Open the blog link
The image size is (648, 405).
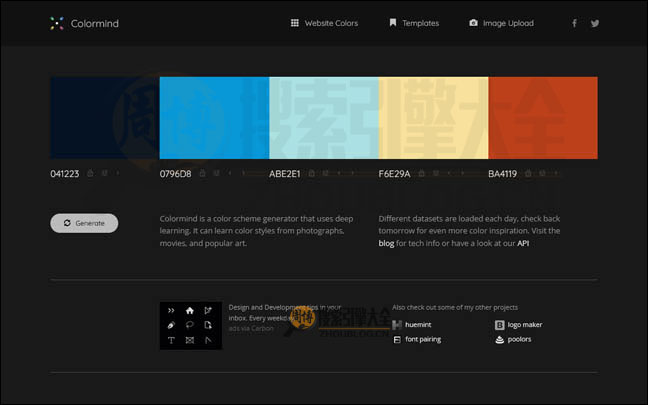(386, 243)
